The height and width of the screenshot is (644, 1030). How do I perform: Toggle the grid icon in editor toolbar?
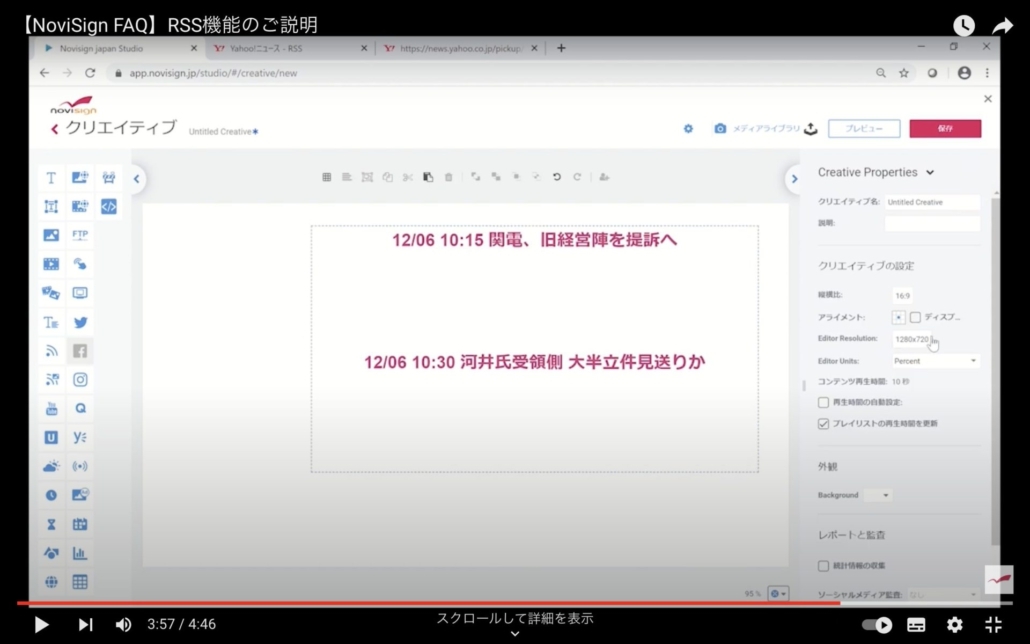[326, 177]
